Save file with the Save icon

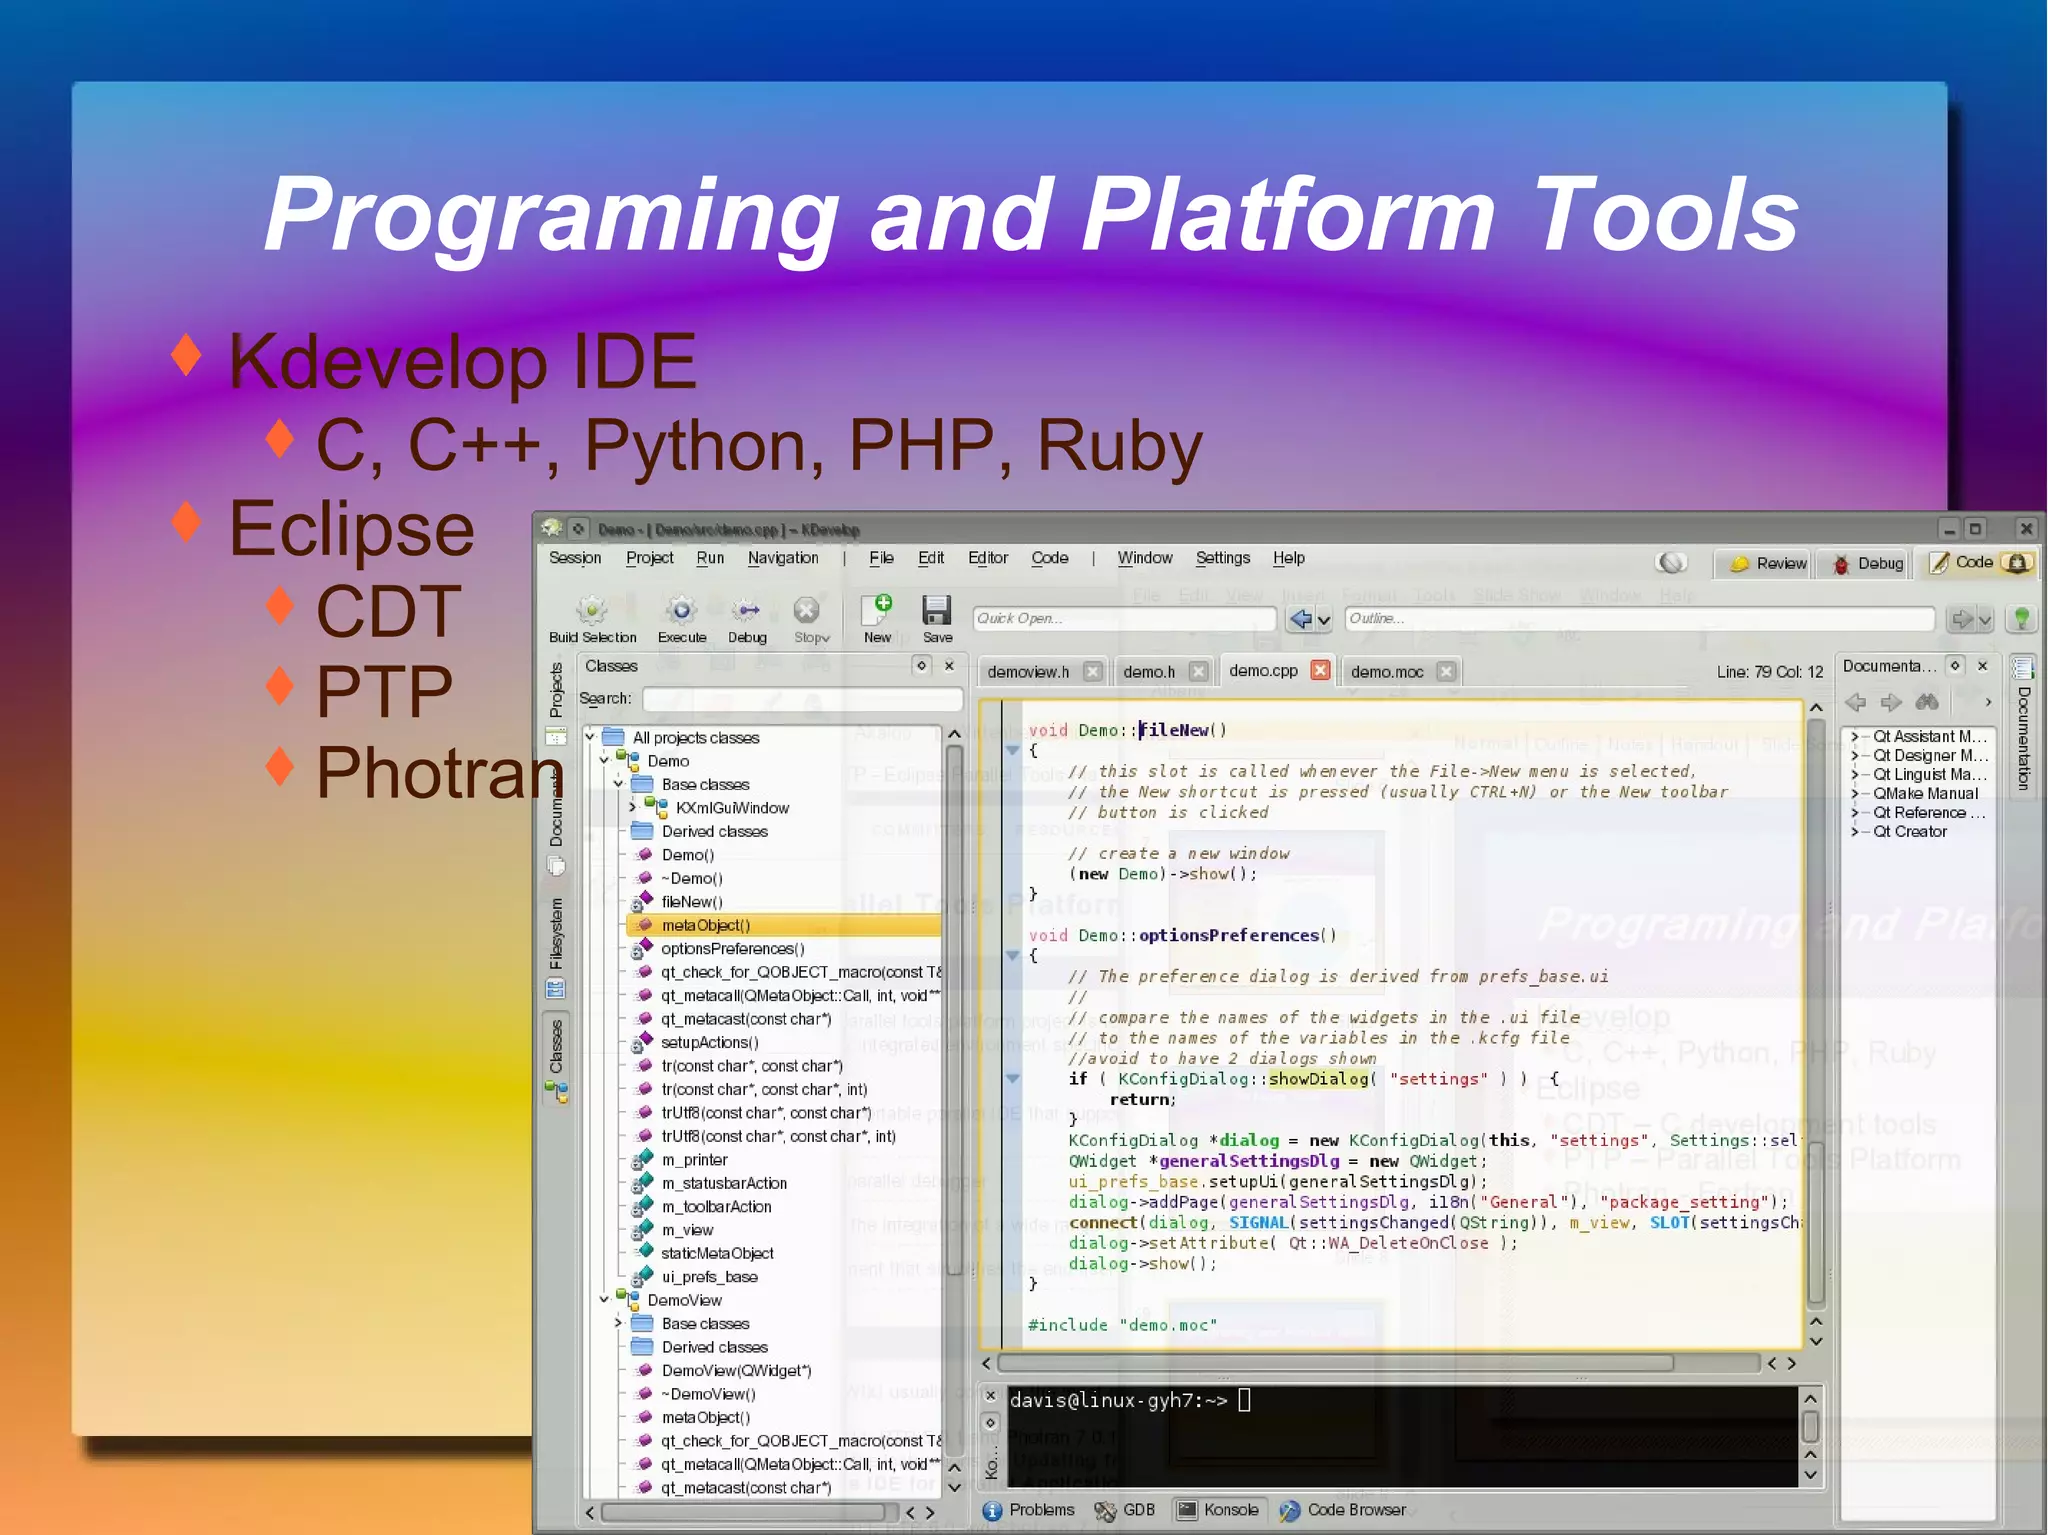936,610
